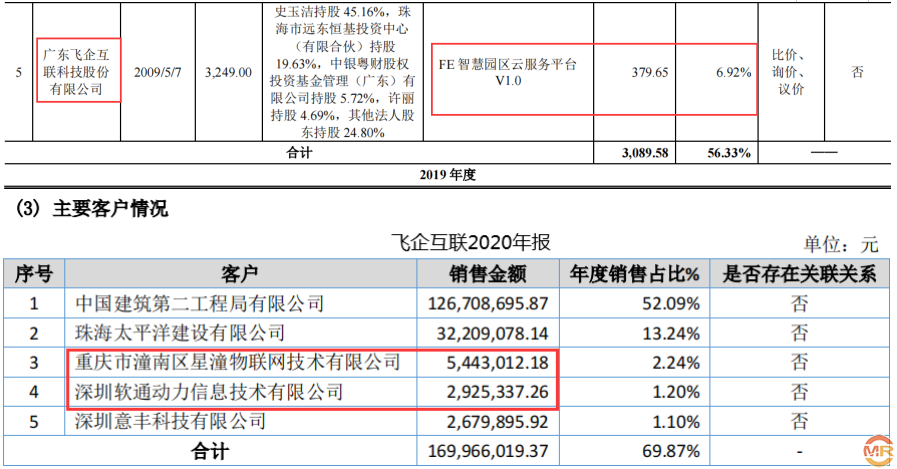
Task: Click sales amount 2,925,337.26
Action: pyautogui.click(x=497, y=392)
